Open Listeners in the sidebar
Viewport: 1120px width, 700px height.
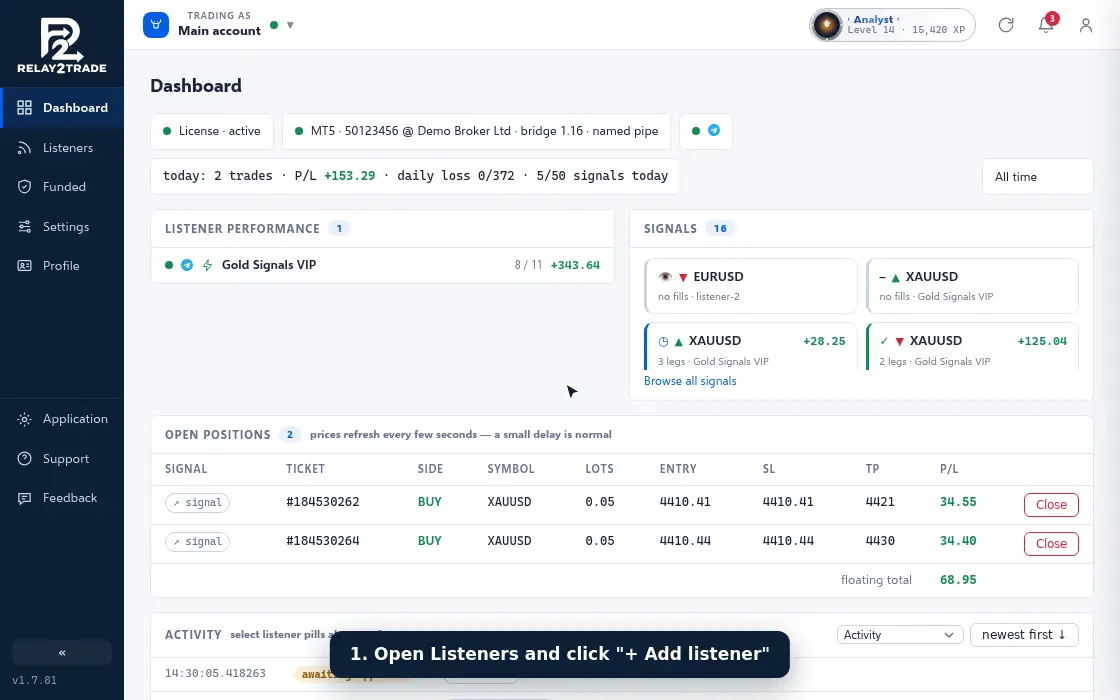(x=62, y=148)
